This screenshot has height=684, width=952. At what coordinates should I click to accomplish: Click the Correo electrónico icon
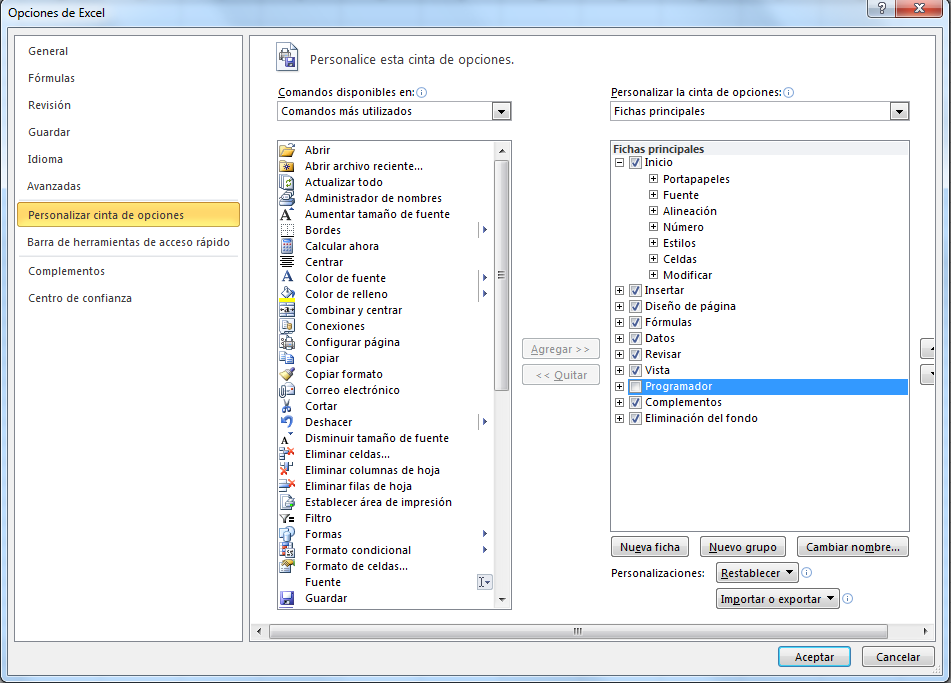coord(287,390)
